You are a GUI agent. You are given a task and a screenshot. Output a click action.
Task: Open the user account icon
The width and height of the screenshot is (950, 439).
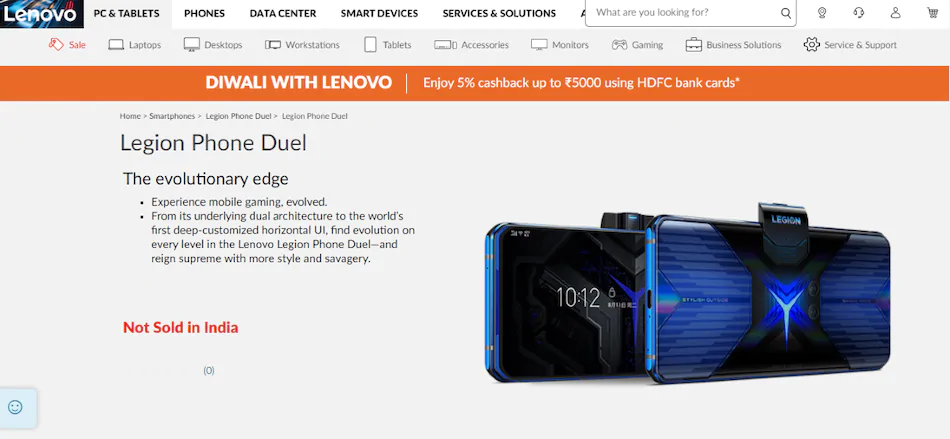[x=895, y=13]
